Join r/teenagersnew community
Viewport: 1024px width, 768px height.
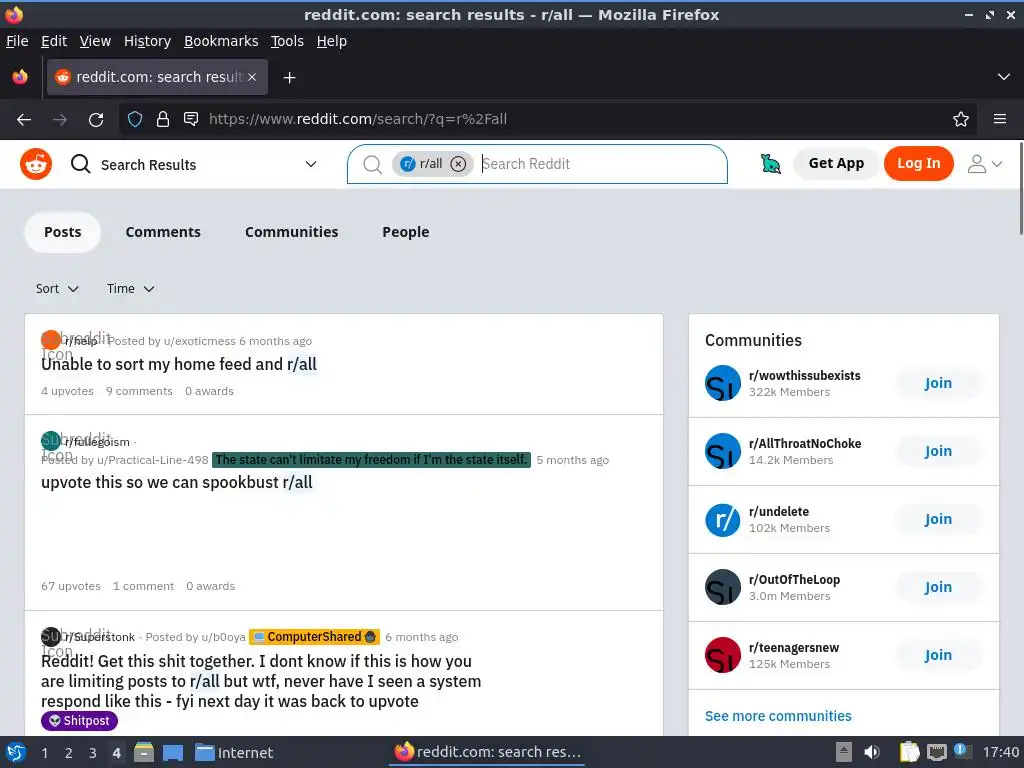tap(938, 655)
